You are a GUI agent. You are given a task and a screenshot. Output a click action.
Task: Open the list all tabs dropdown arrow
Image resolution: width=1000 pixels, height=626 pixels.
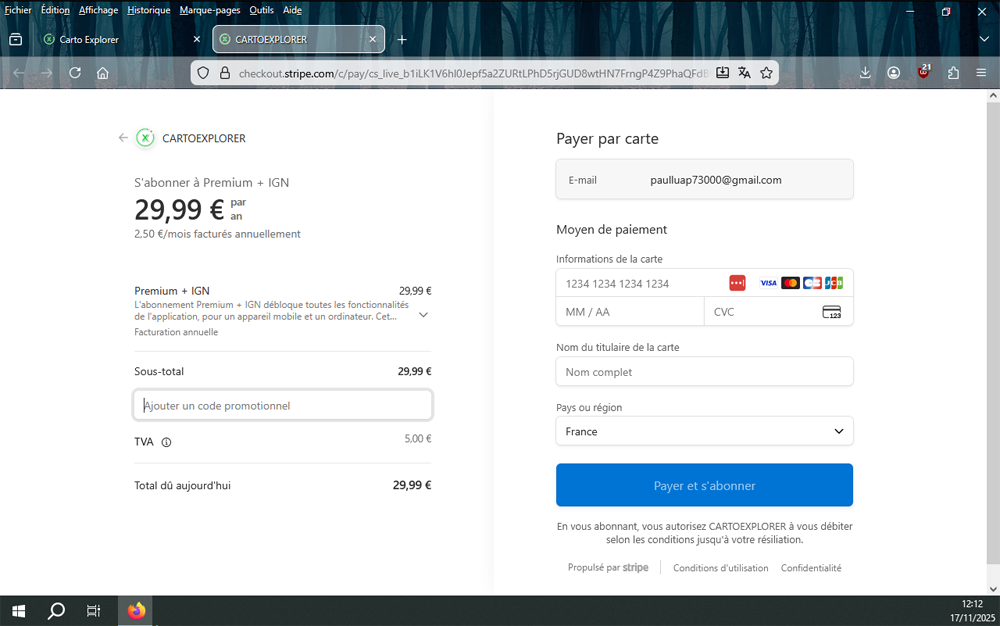tap(983, 39)
